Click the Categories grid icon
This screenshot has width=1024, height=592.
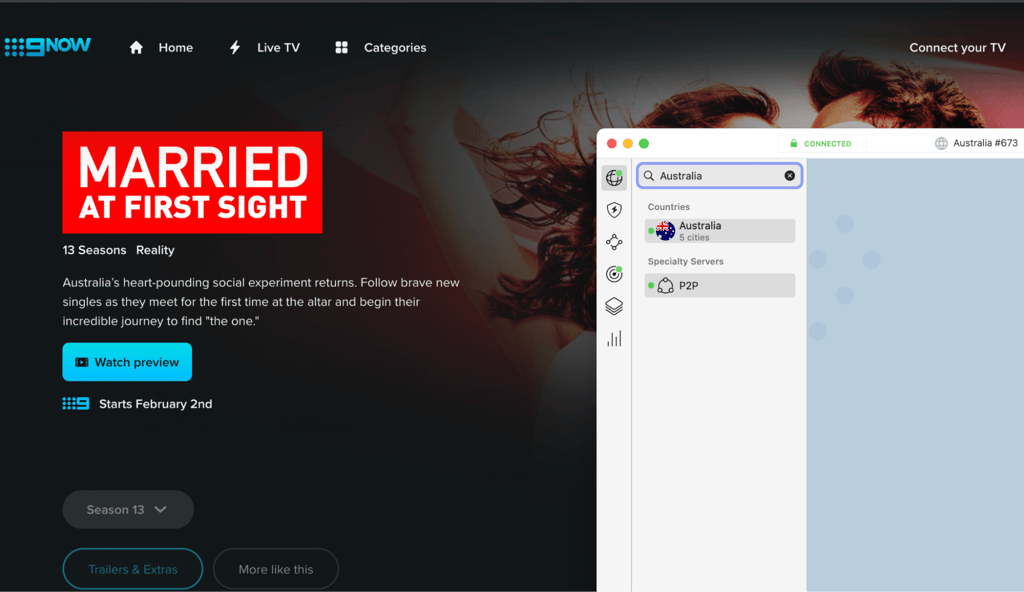(x=342, y=48)
